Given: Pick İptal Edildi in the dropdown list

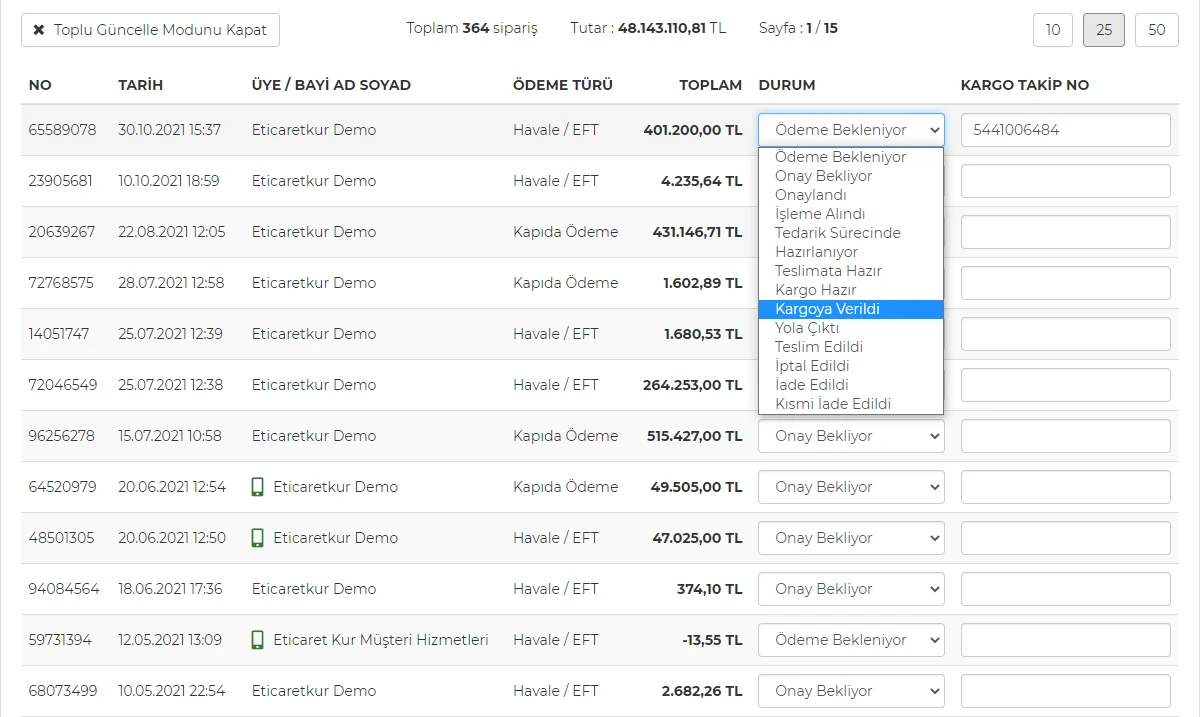Looking at the screenshot, I should (x=850, y=366).
